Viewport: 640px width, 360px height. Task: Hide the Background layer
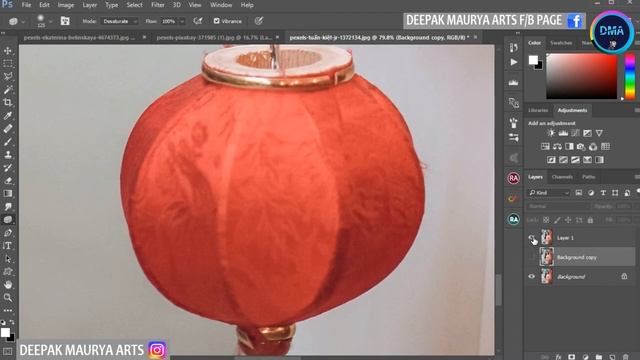pos(532,276)
